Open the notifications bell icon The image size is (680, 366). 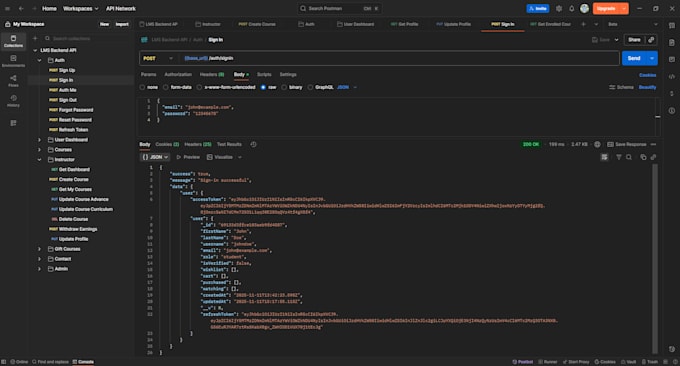pyautogui.click(x=572, y=9)
